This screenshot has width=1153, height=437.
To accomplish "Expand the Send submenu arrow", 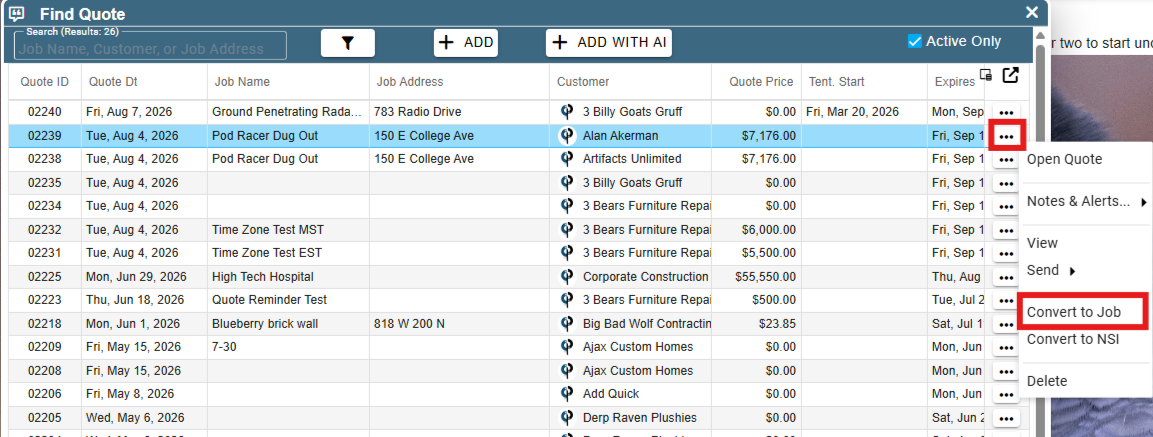I will pyautogui.click(x=1072, y=271).
